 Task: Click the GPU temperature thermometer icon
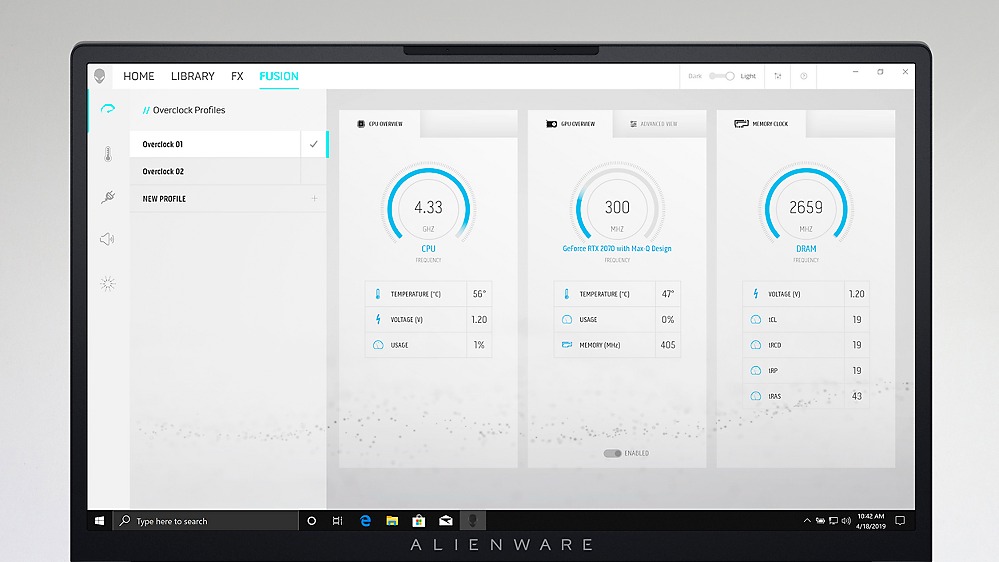pos(566,294)
